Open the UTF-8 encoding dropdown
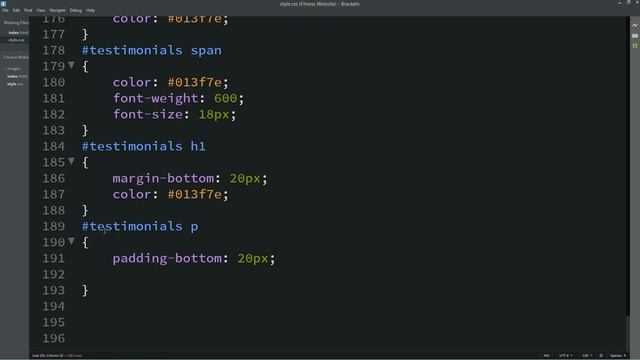 click(x=565, y=356)
